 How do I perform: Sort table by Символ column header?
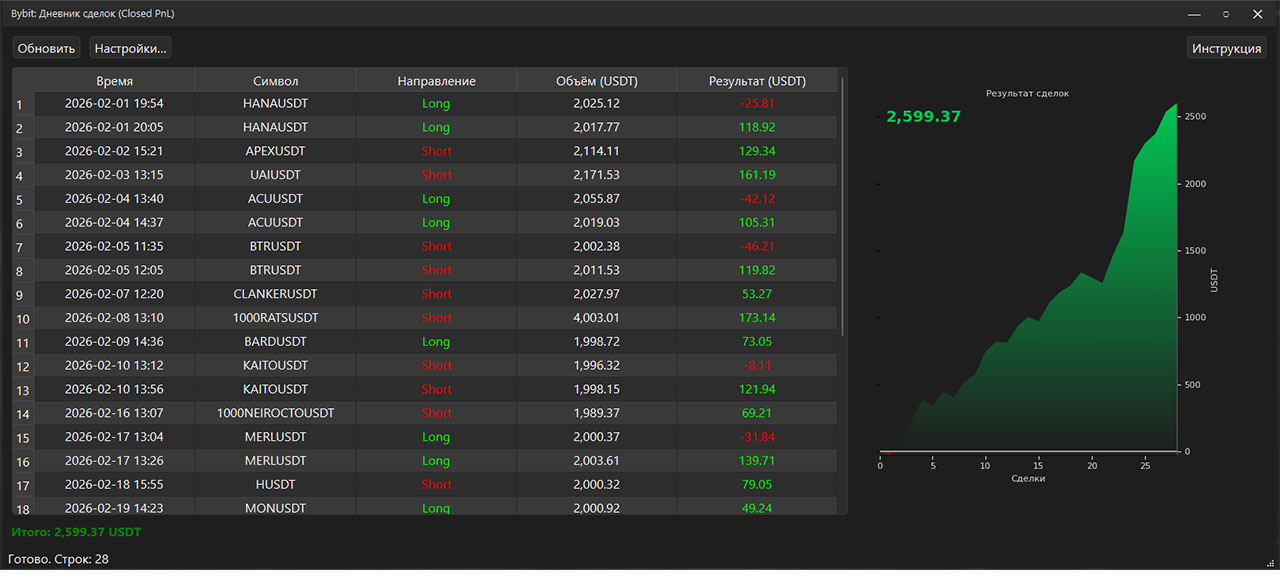(275, 81)
